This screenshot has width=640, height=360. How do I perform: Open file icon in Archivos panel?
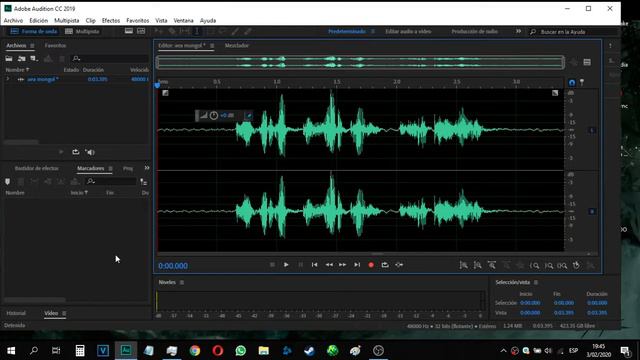point(9,59)
